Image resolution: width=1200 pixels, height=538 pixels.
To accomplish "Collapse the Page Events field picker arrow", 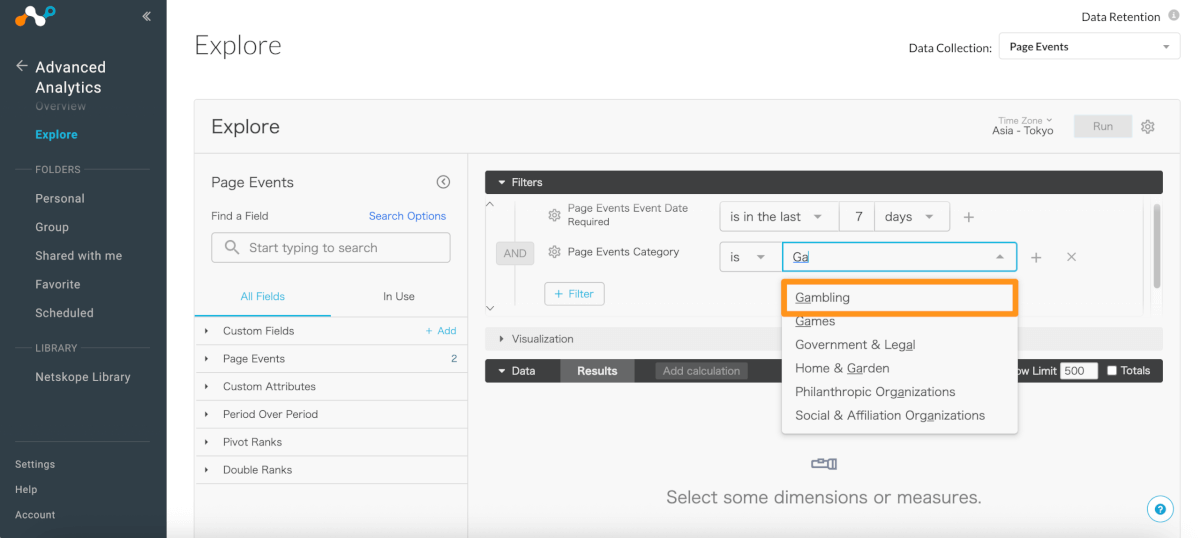I will coord(443,182).
